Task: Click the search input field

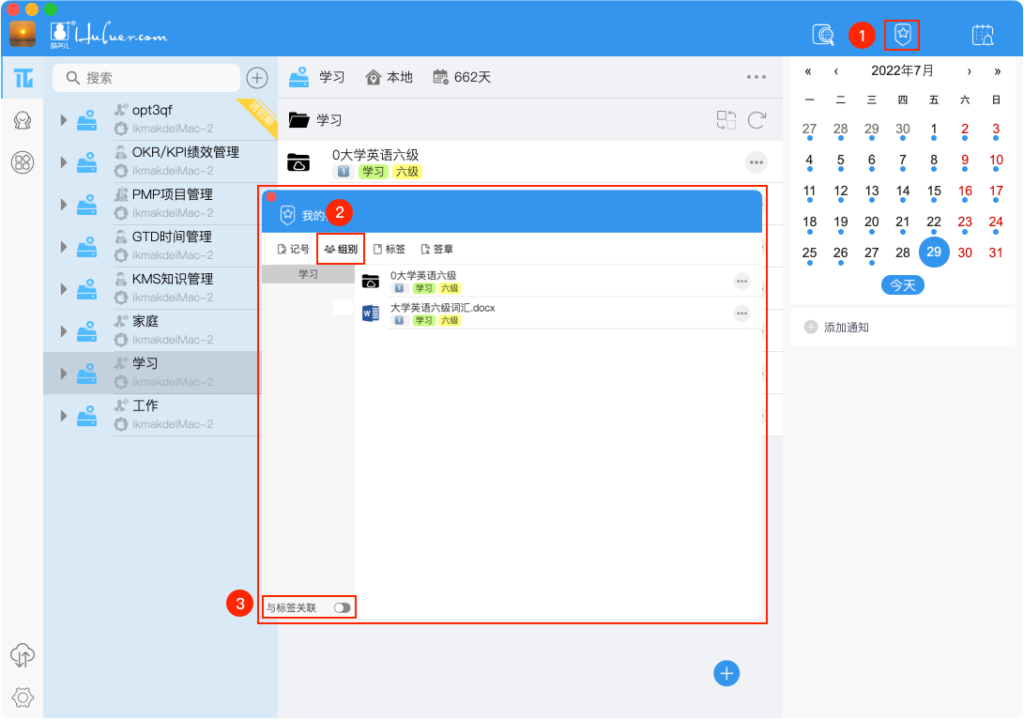Action: (146, 78)
